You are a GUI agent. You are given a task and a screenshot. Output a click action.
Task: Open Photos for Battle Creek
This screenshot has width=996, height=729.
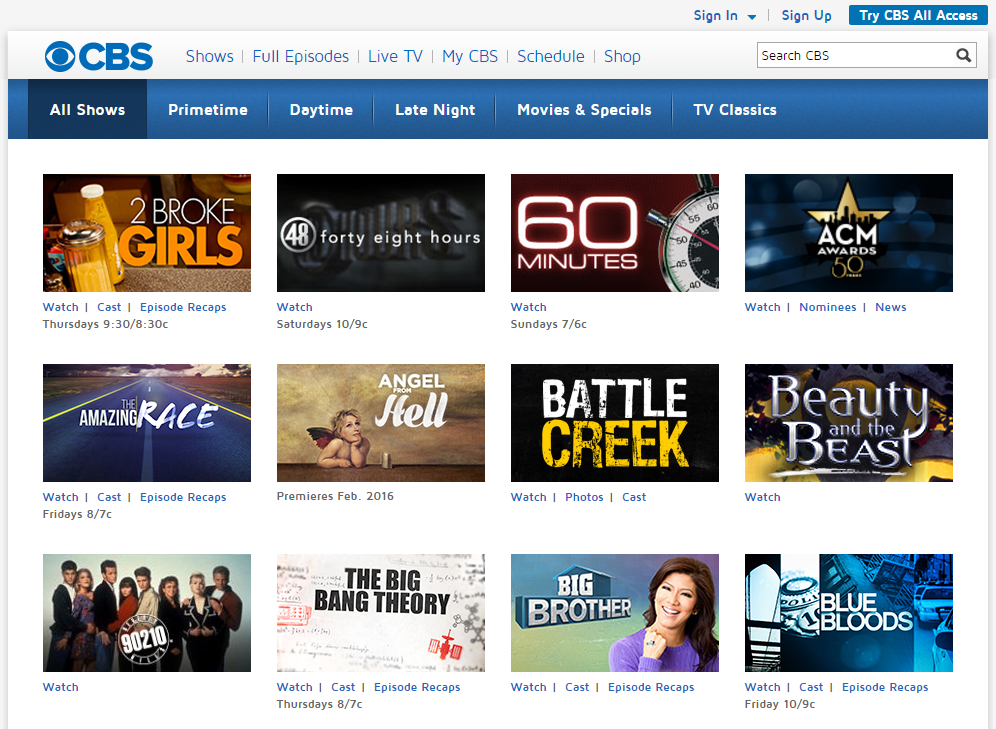point(584,497)
